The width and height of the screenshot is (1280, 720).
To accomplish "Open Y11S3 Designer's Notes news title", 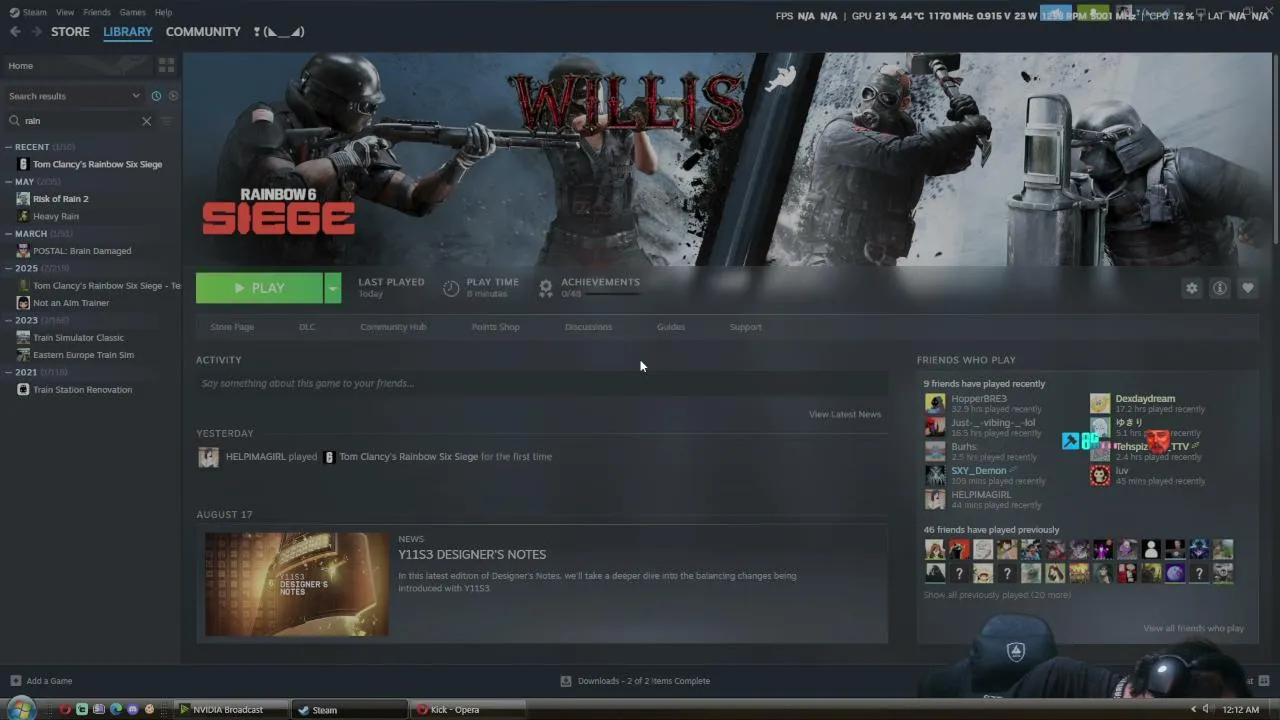I will [x=472, y=555].
